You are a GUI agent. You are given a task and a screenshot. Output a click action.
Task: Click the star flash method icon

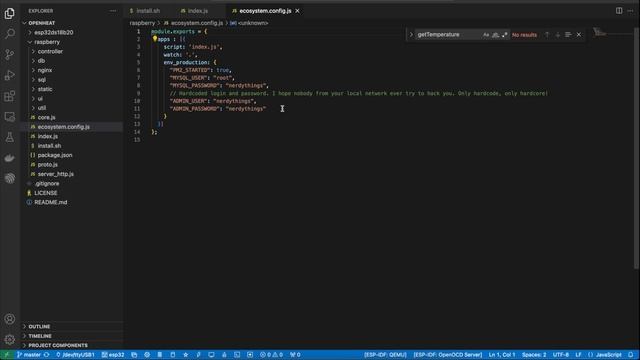click(x=185, y=355)
